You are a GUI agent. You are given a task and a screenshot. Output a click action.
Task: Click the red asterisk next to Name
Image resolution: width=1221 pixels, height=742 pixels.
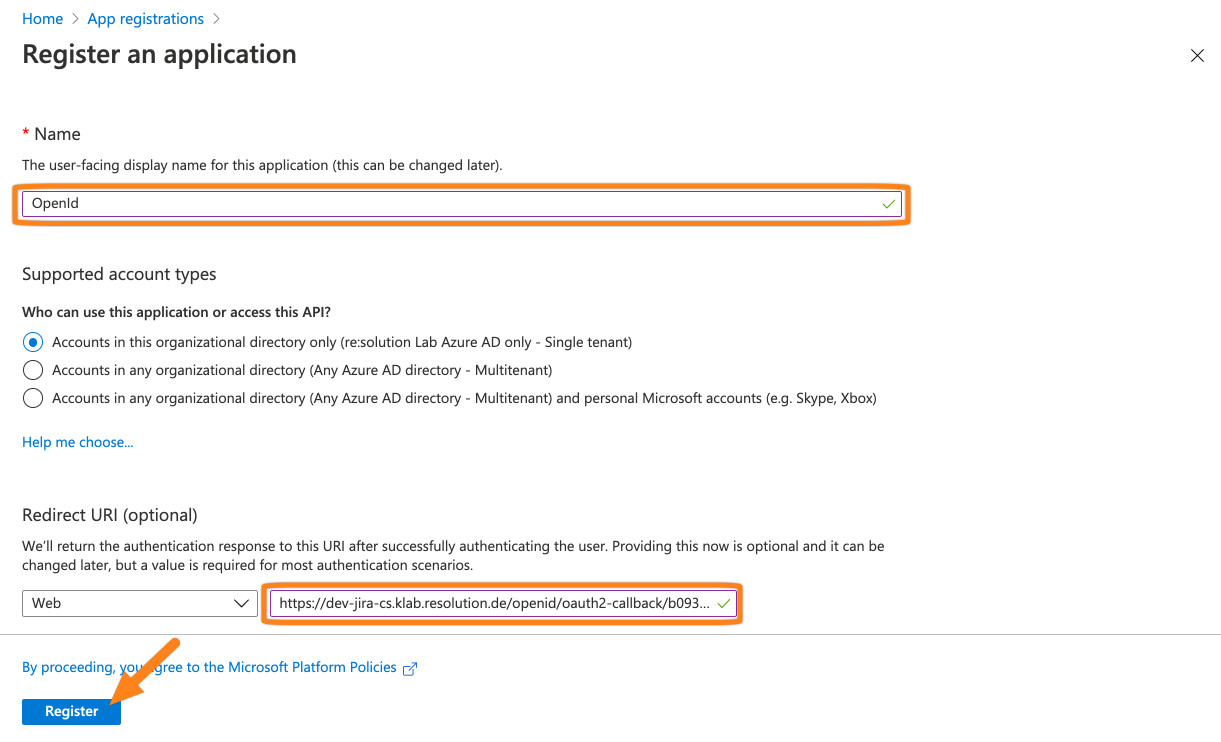point(24,132)
